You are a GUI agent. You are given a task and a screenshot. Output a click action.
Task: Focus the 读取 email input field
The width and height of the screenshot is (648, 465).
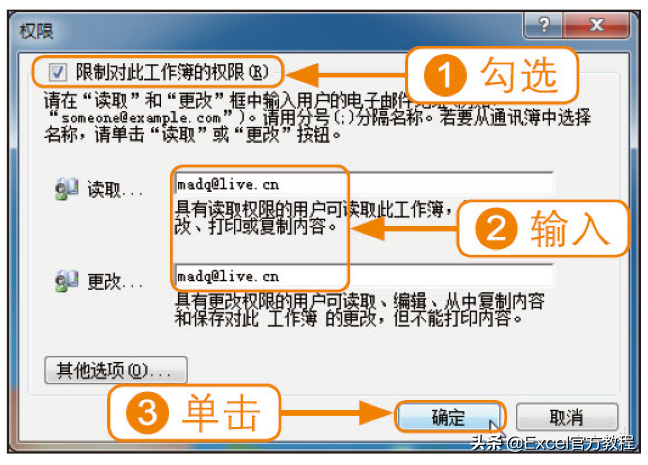point(363,184)
